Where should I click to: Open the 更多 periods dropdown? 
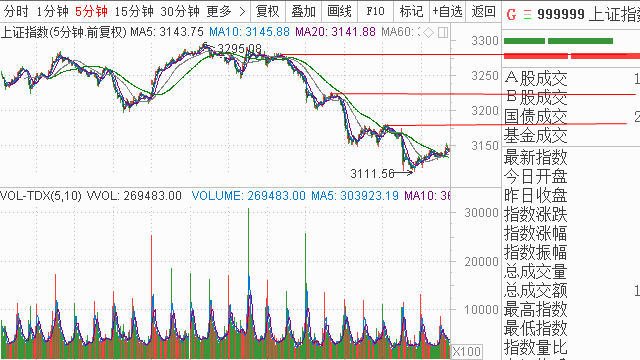click(219, 11)
